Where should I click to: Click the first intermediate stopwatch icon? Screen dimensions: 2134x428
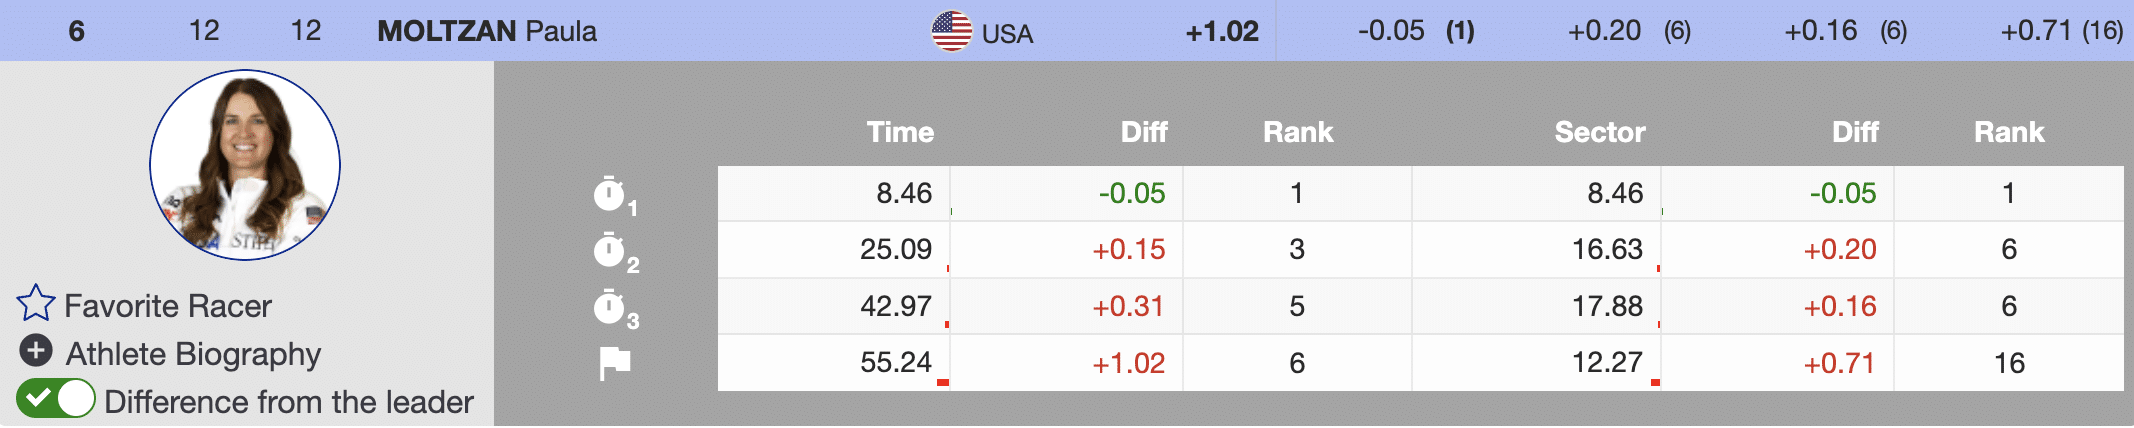pos(609,193)
